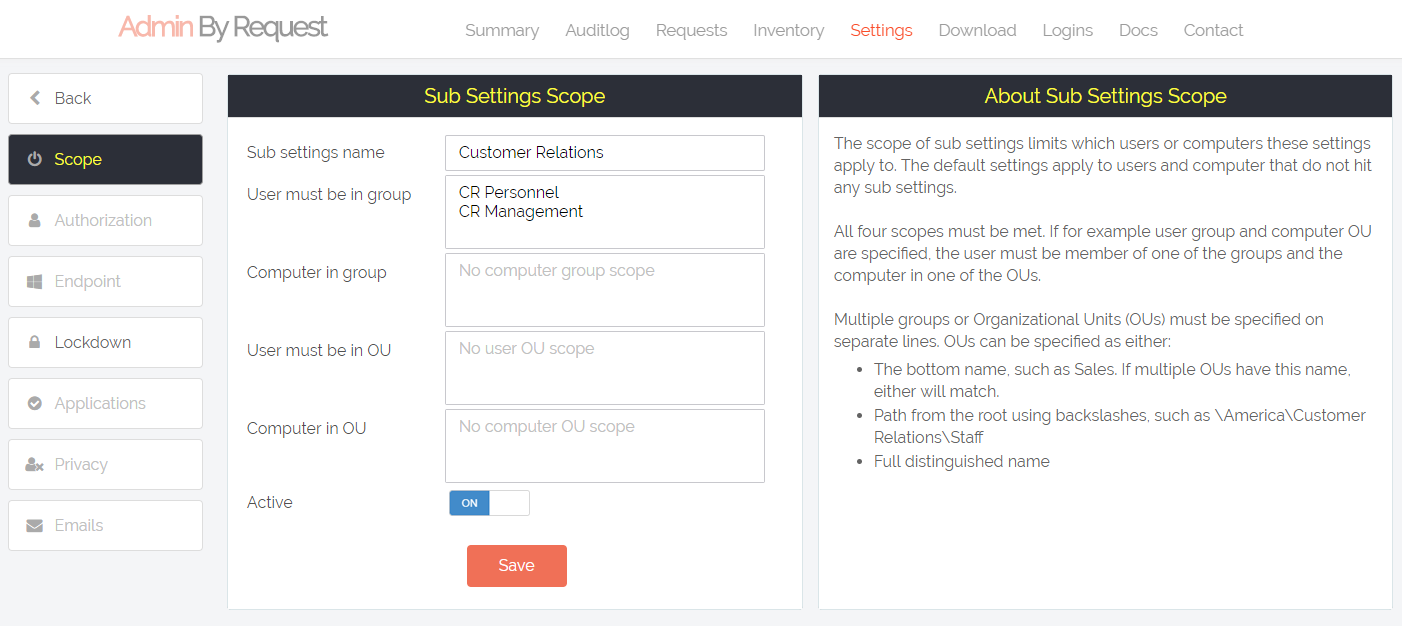
Task: Select the Computer in OU textbox
Action: tap(604, 446)
